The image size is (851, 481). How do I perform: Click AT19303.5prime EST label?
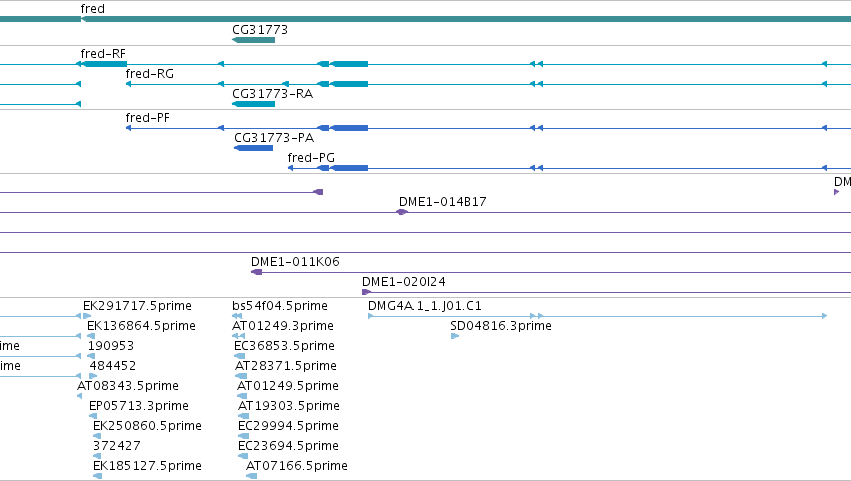[x=289, y=407]
